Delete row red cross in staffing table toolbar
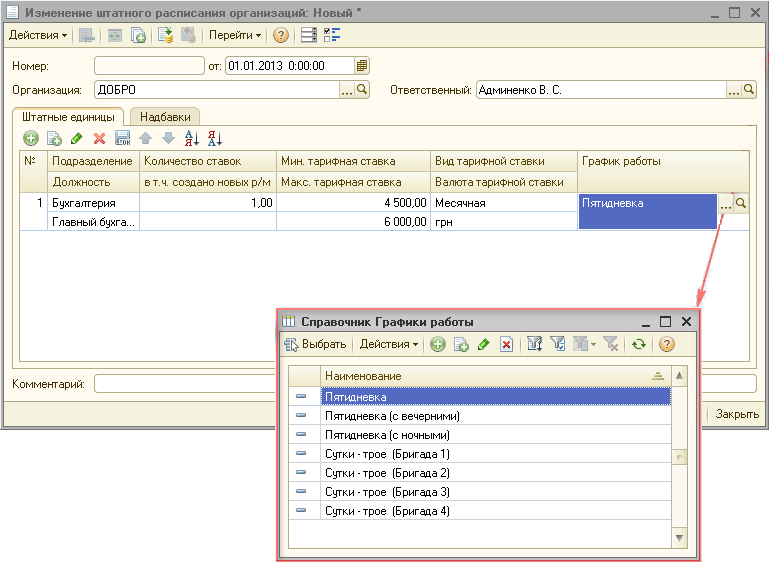Image resolution: width=770 pixels, height=565 pixels. click(x=100, y=138)
